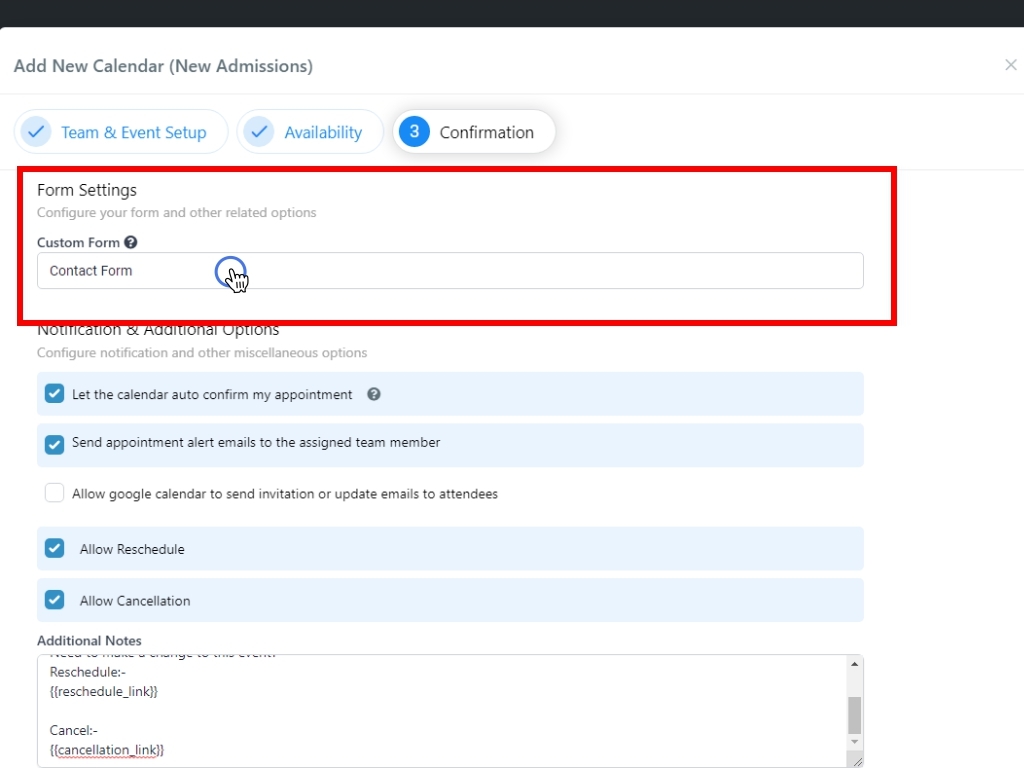Click the "Configure your form and other related options" text

click(176, 212)
